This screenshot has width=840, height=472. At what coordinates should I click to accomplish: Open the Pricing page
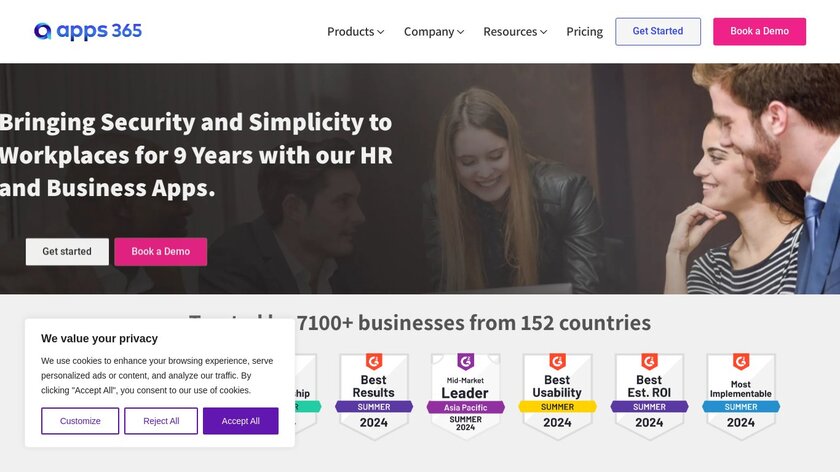[584, 31]
